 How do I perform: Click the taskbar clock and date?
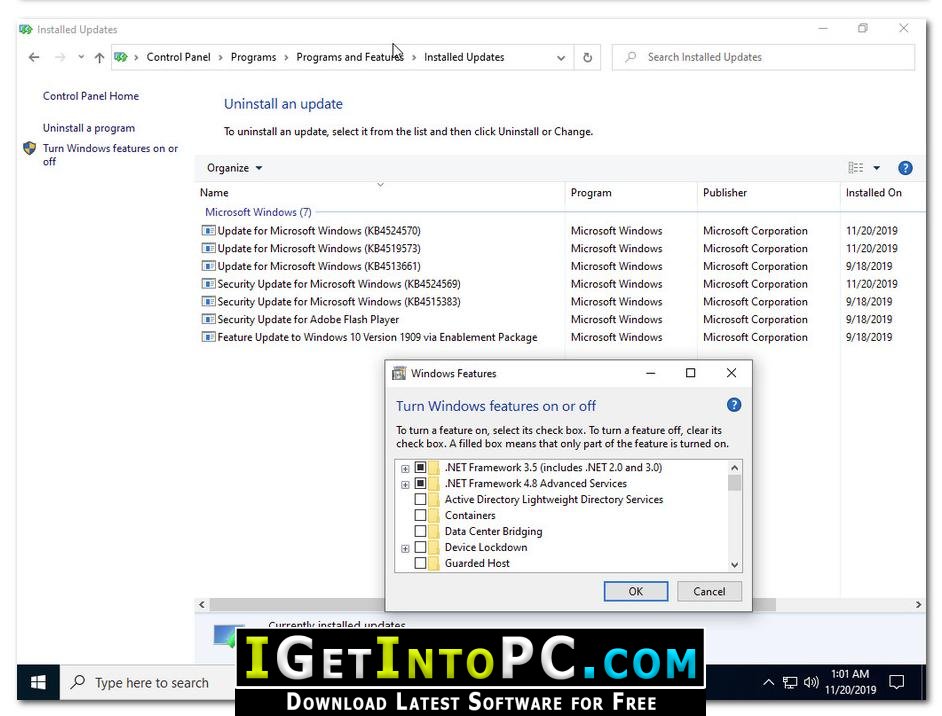click(x=850, y=682)
